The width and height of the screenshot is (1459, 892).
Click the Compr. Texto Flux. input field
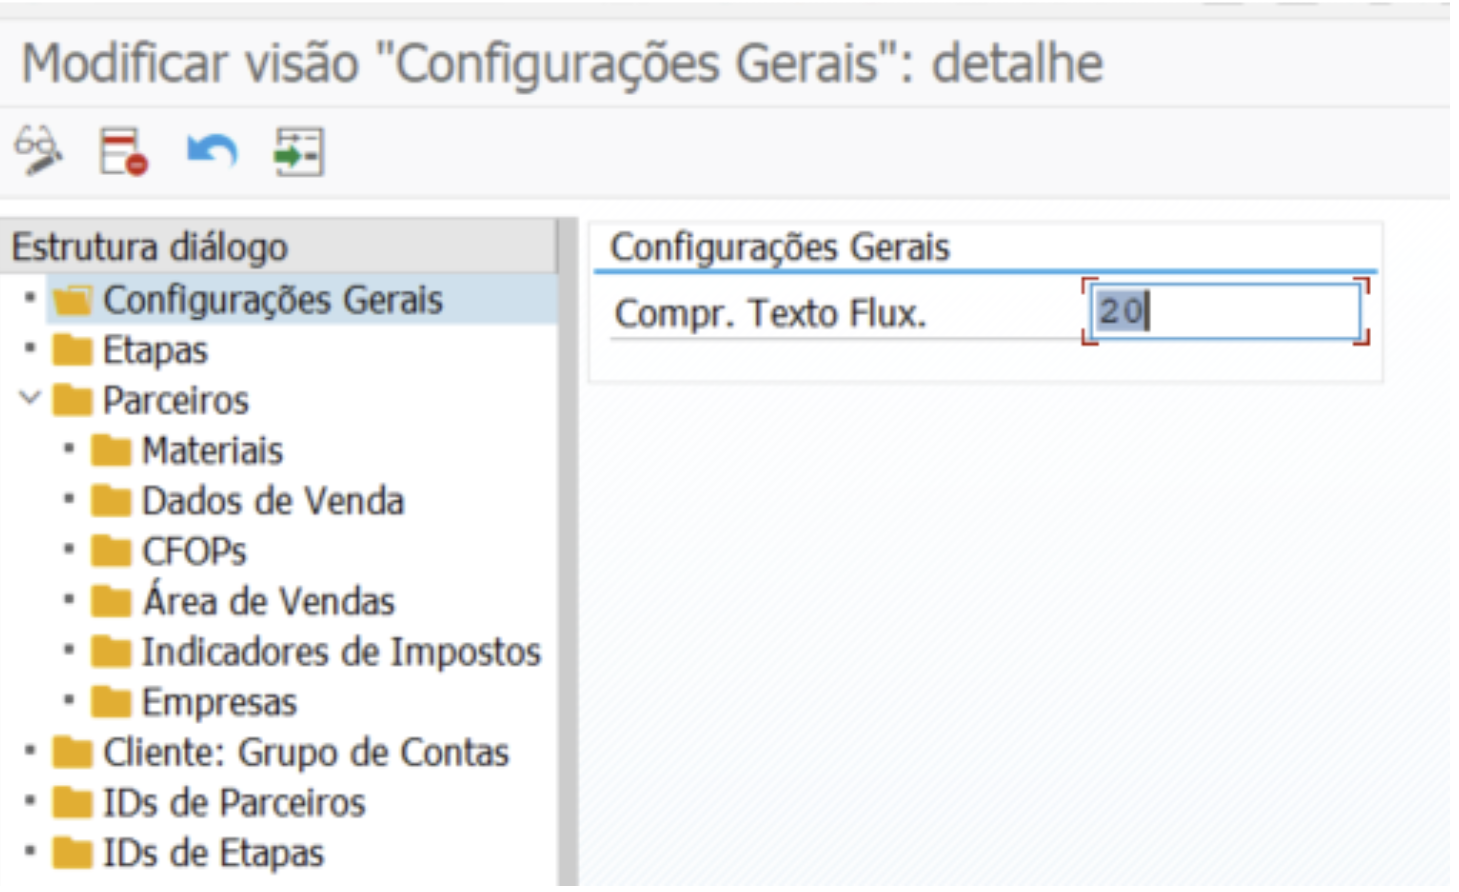1225,311
